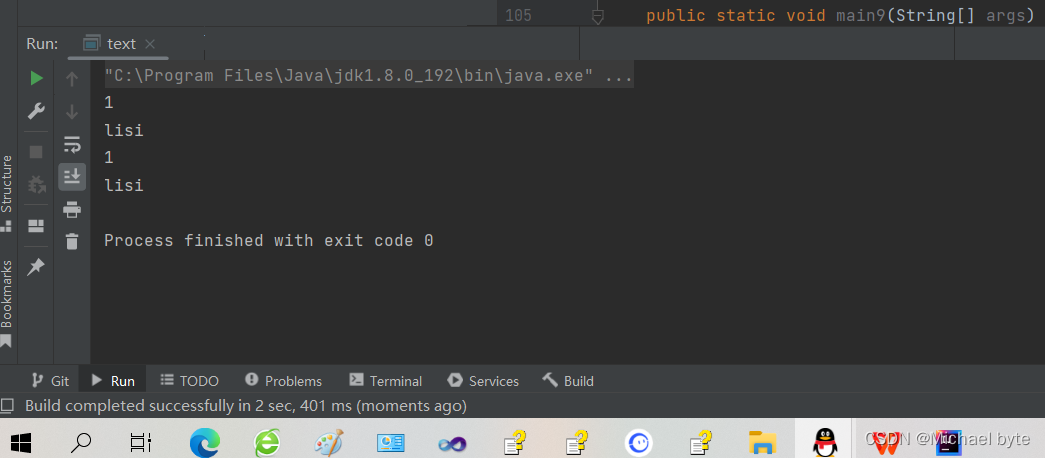
Task: Open Windows taskbar search
Action: 82,442
